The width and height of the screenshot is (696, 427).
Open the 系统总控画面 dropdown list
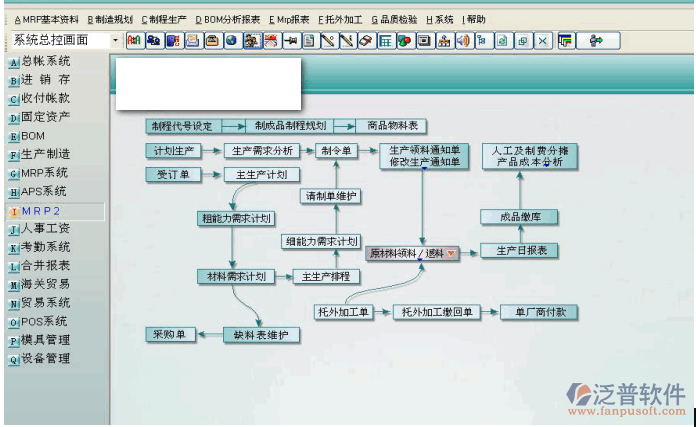tap(115, 41)
